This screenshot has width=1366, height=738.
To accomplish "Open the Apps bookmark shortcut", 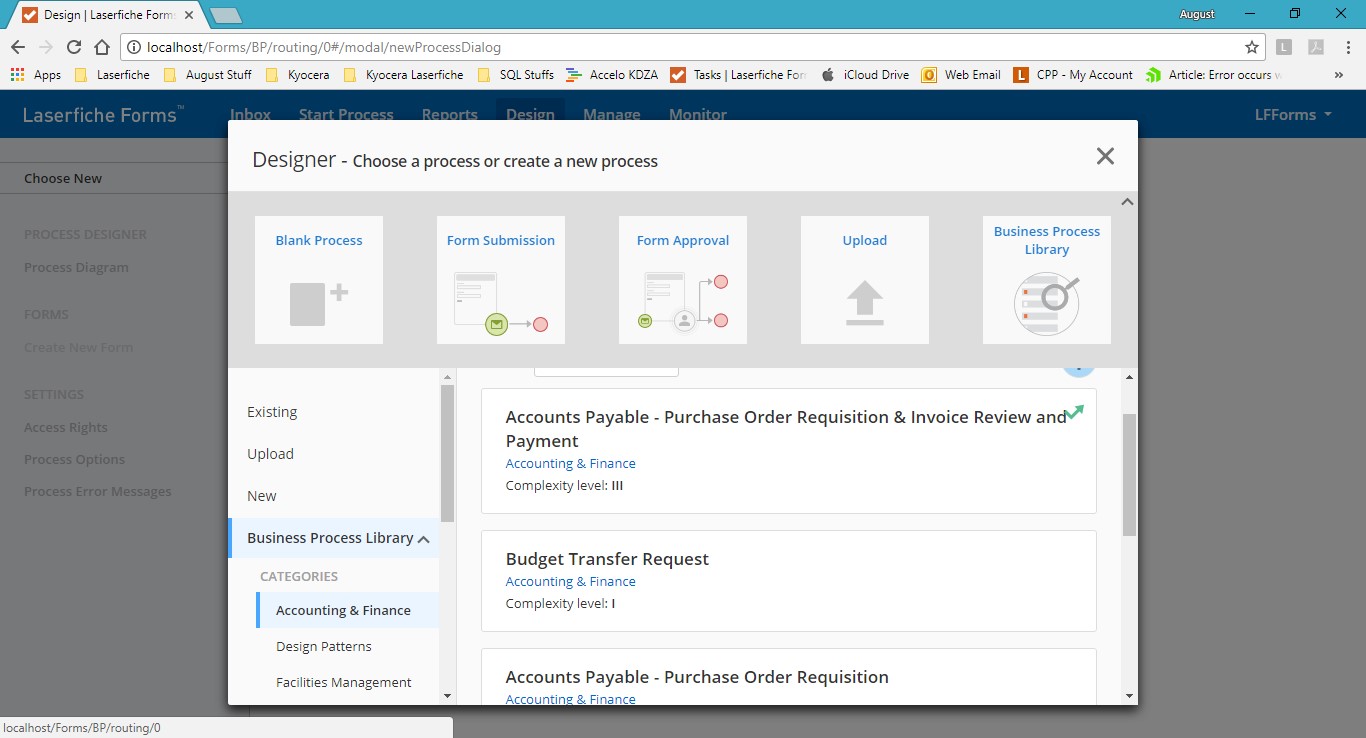I will (x=36, y=75).
